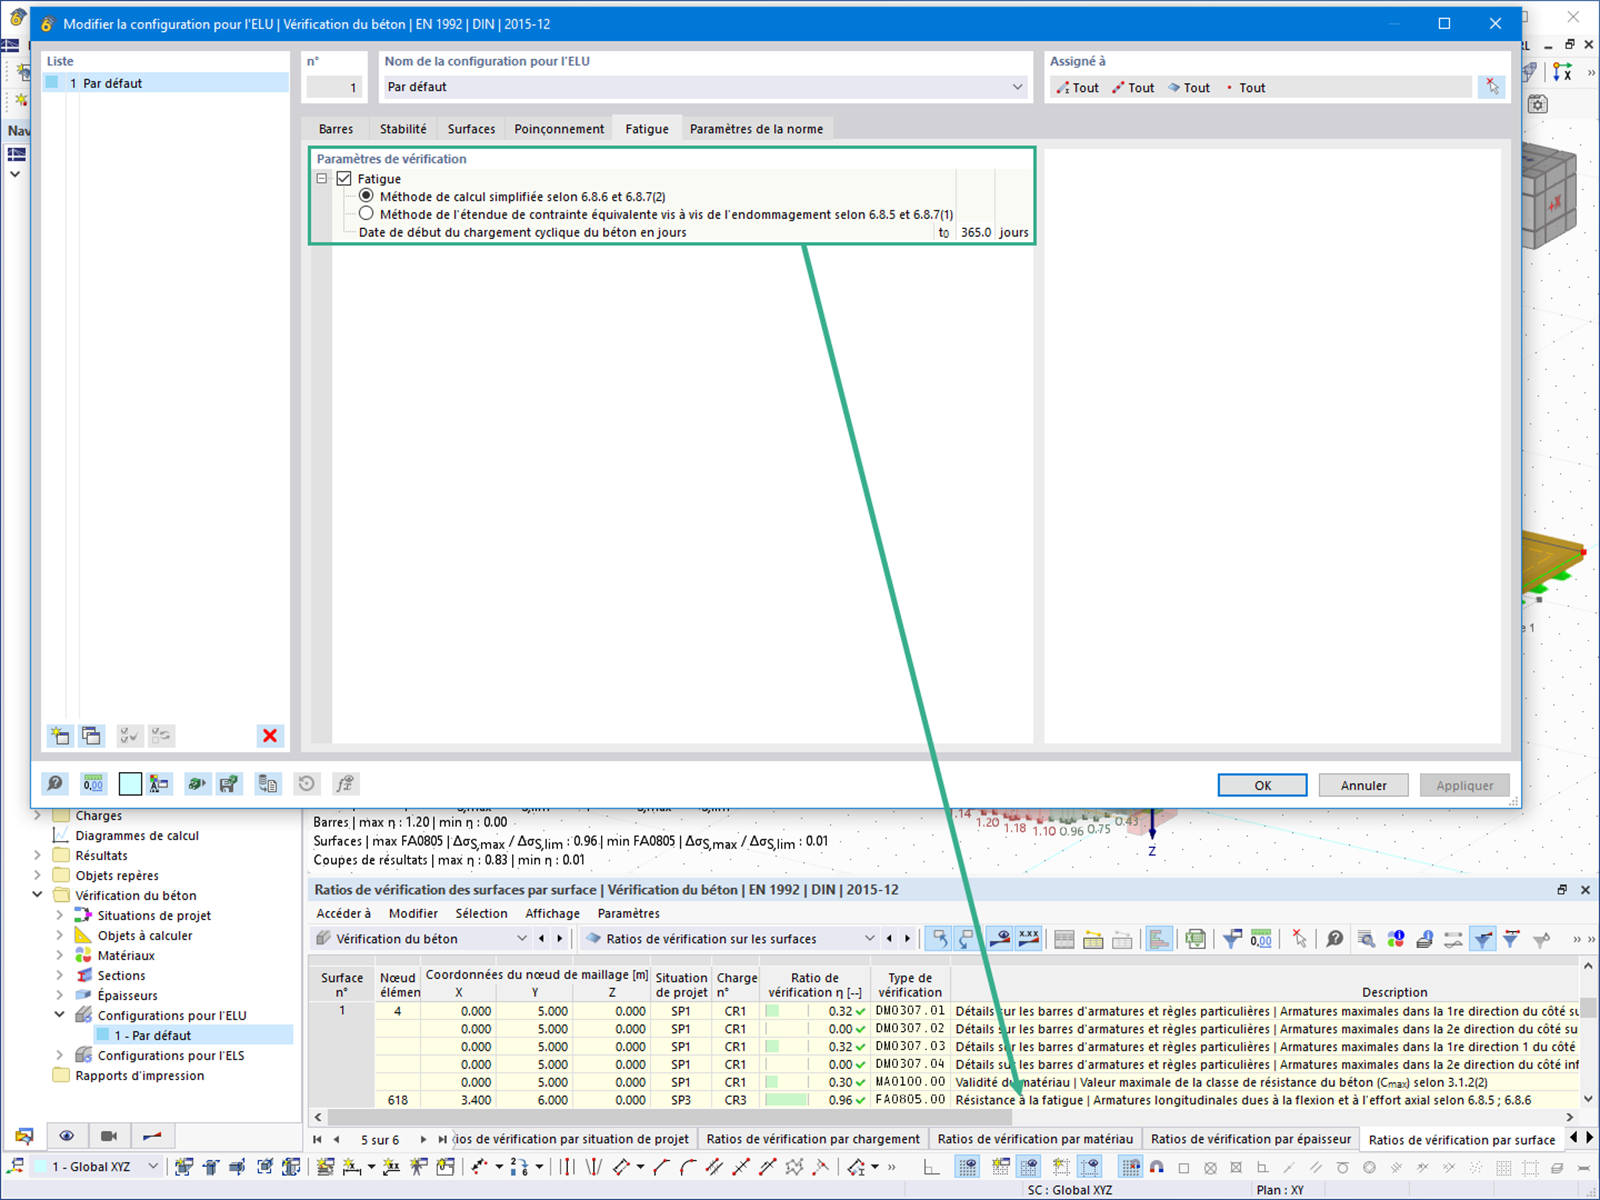Viewport: 1600px width, 1200px height.
Task: Click the first-page arrow of the table tab navigator
Action: (317, 1139)
